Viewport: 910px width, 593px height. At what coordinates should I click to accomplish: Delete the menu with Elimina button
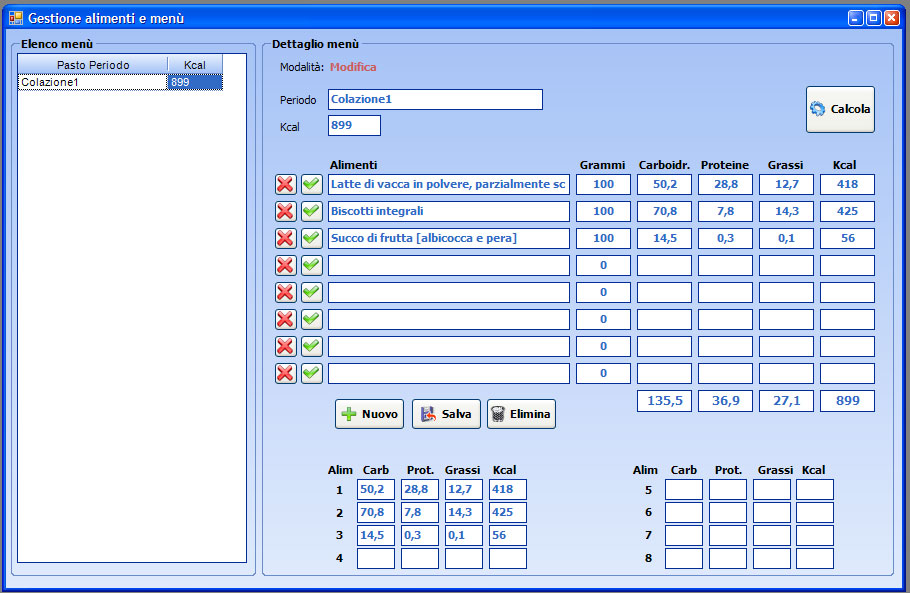521,414
